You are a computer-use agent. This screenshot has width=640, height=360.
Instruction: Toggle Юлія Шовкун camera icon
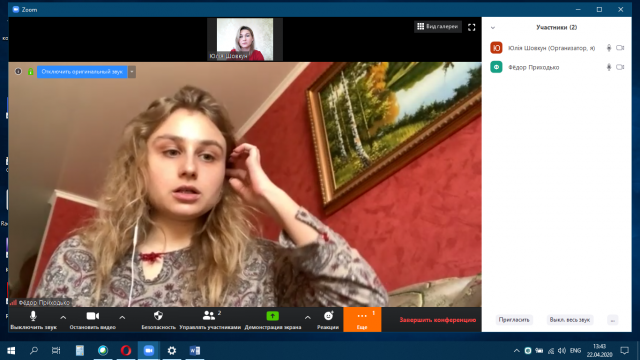pos(620,48)
